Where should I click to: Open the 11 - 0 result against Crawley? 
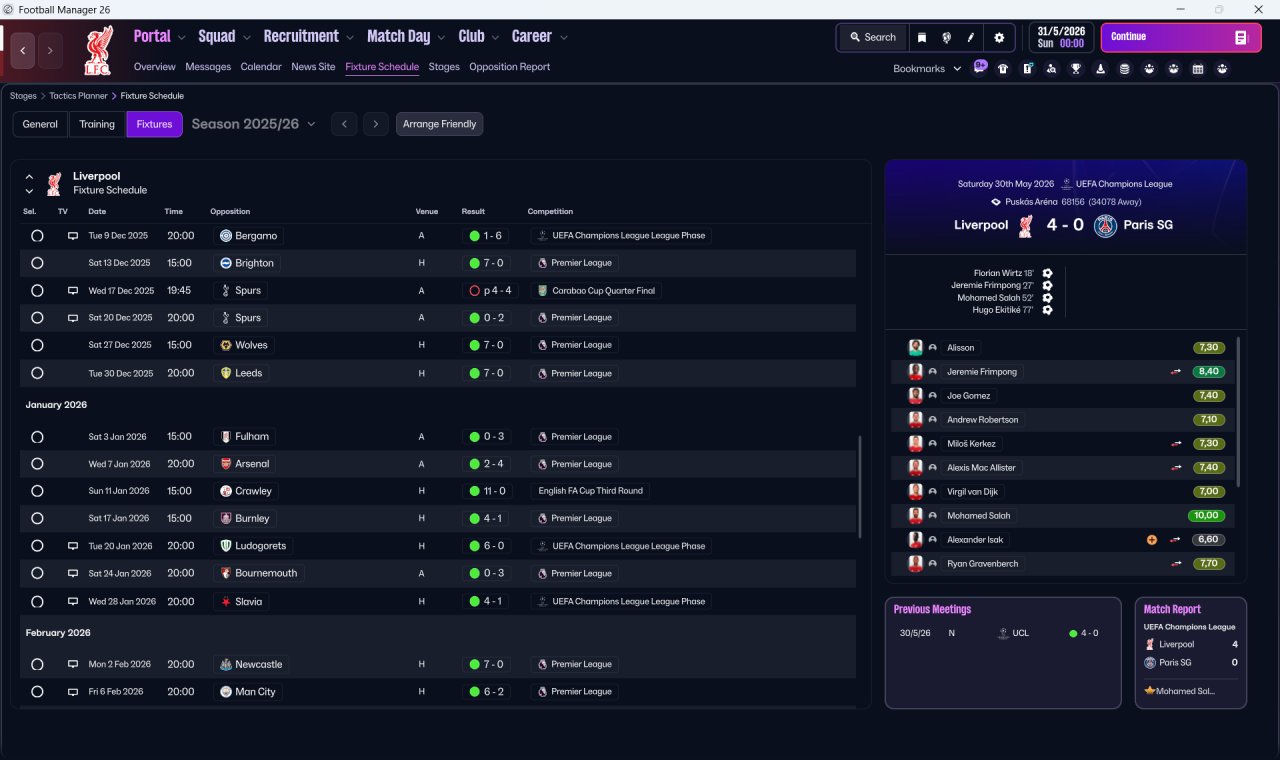tap(488, 491)
